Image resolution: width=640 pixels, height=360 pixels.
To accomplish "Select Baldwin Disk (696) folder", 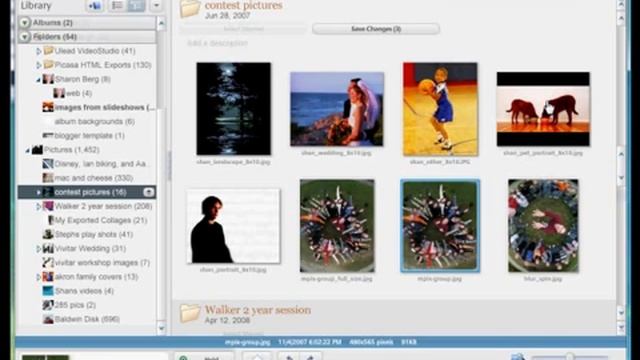I will (81, 319).
